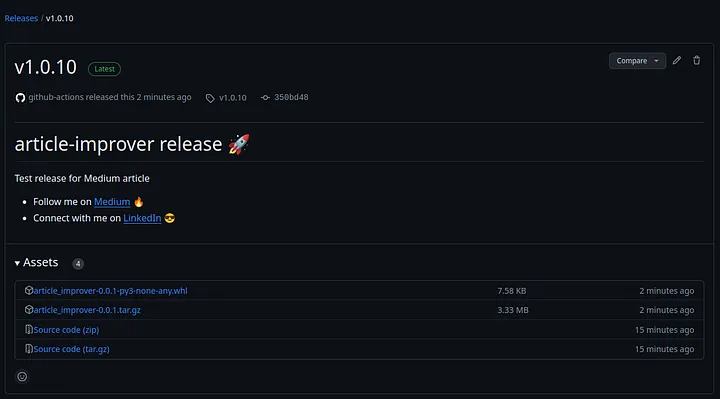Open the LinkedIn link
The width and height of the screenshot is (720, 399).
[x=142, y=218]
